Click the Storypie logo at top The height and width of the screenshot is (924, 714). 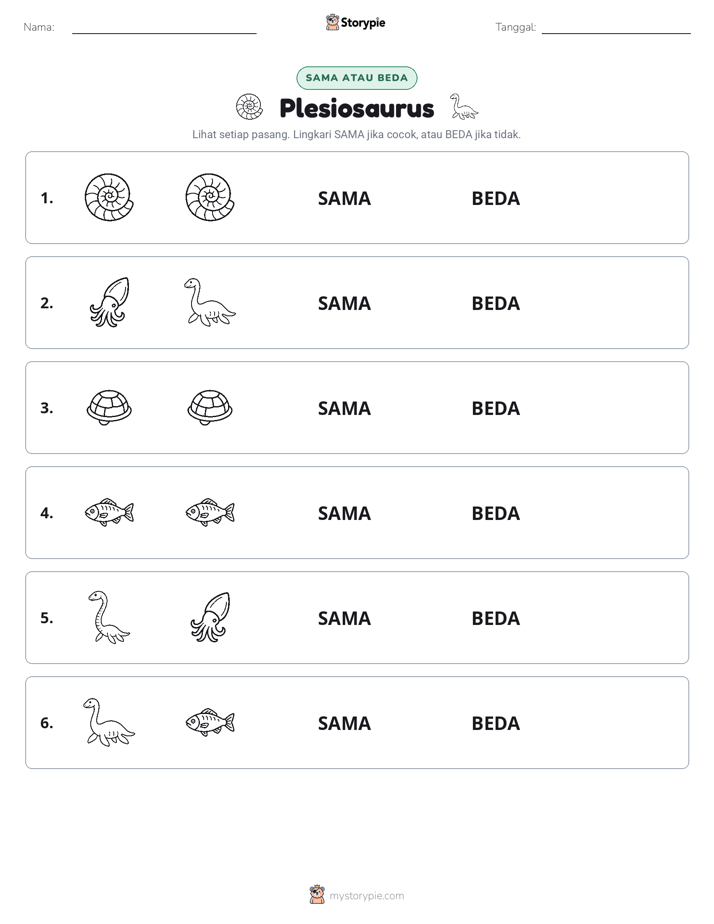356,22
